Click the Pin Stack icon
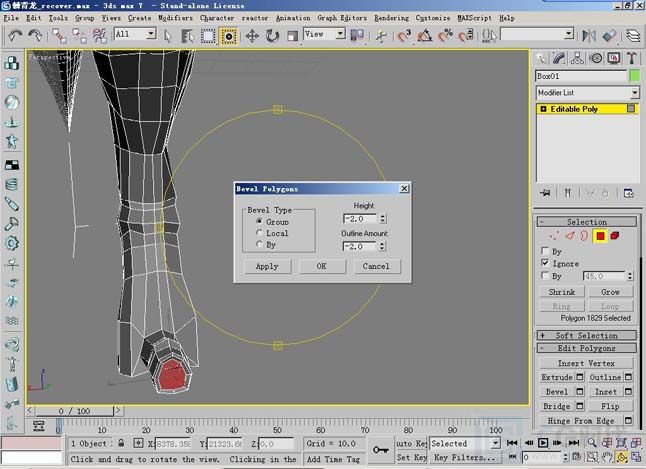Viewport: 646px width, 469px height. tap(545, 193)
